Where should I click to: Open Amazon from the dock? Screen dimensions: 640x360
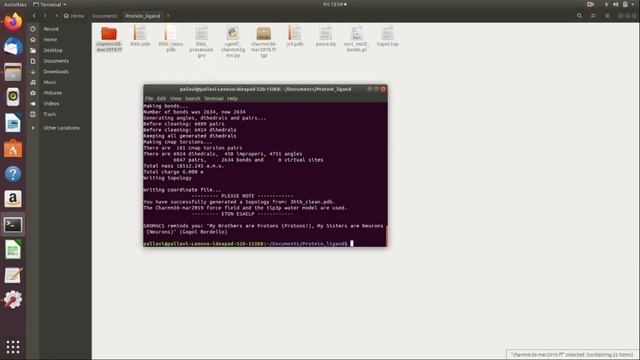click(13, 199)
